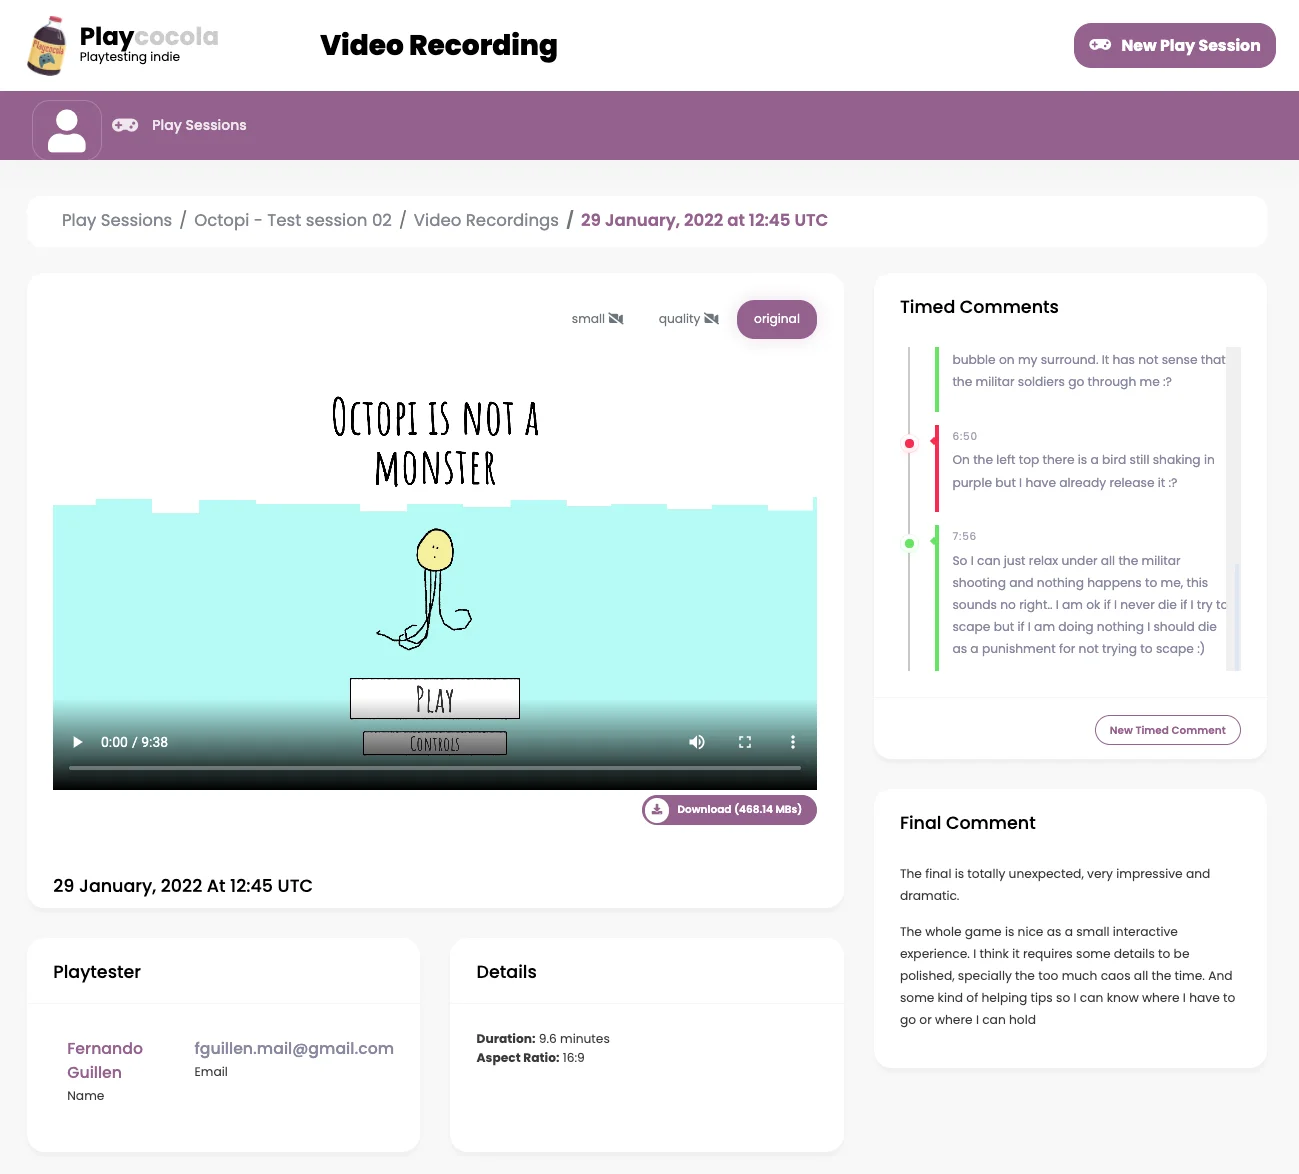Click the camera-off icon next to small
1299x1174 pixels.
click(x=616, y=318)
